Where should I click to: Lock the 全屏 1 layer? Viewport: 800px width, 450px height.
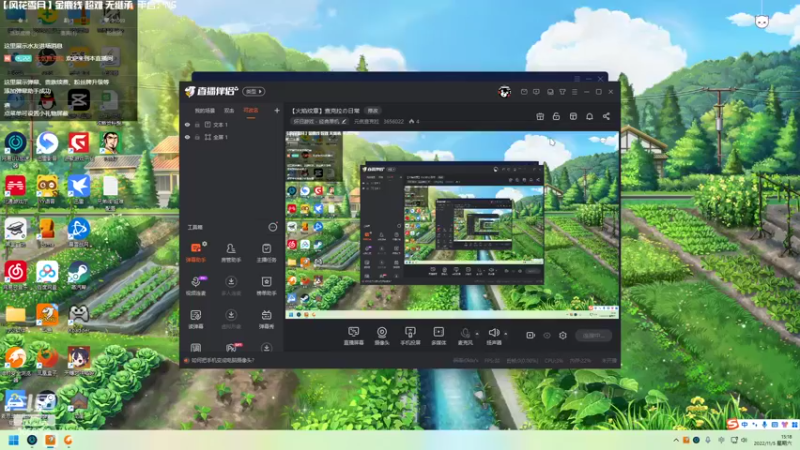(197, 137)
